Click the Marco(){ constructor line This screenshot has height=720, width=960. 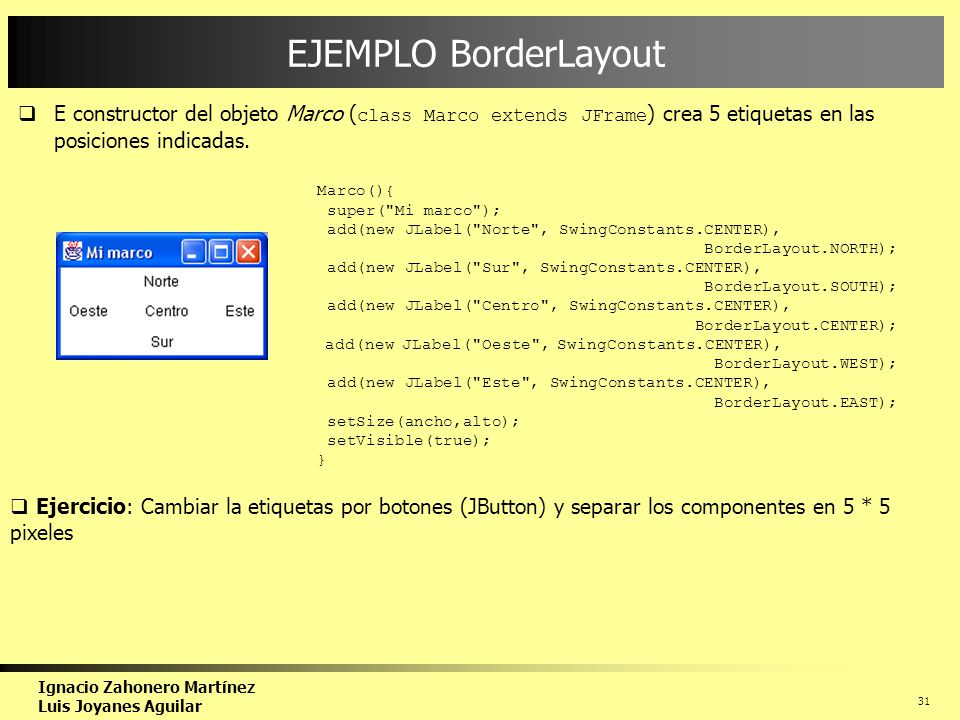pyautogui.click(x=355, y=190)
